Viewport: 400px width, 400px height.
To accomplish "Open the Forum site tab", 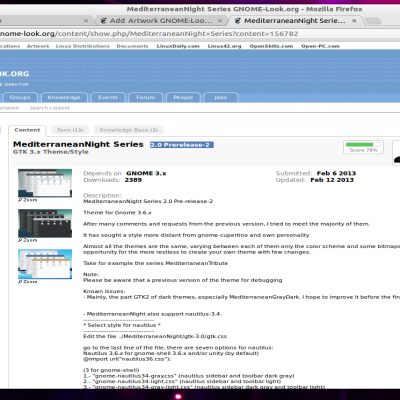I will [x=146, y=97].
